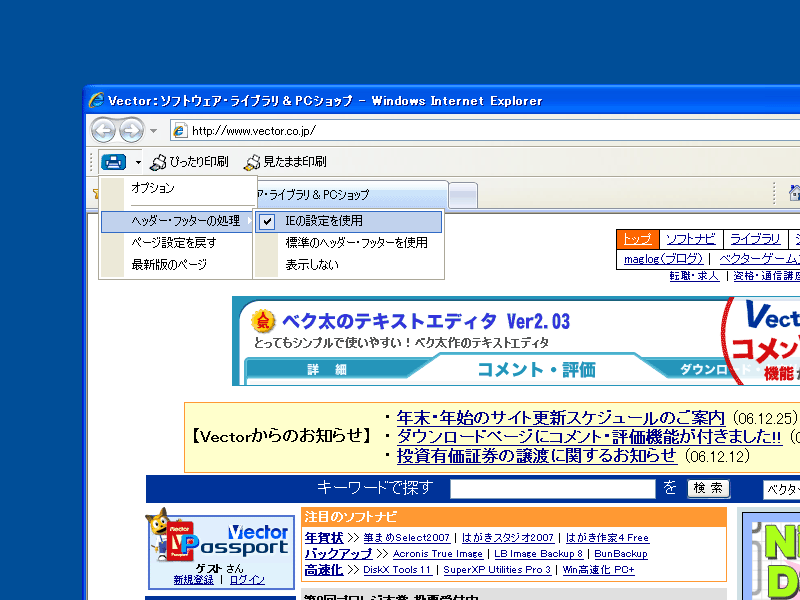
Task: Open the トップ navigation tab
Action: tap(637, 239)
